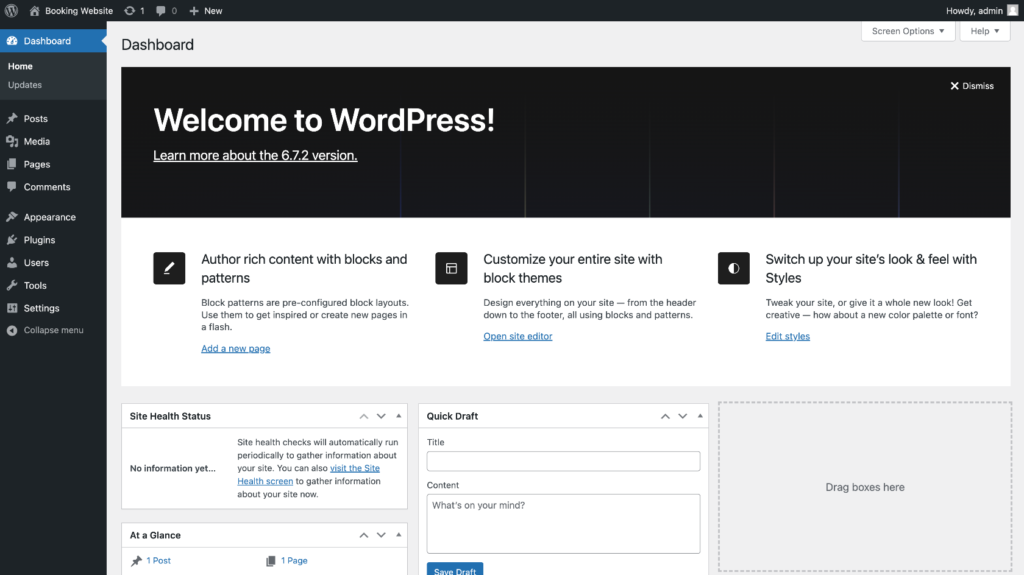Image resolution: width=1024 pixels, height=575 pixels.
Task: Open Posts in the sidebar
Action: [x=53, y=118]
